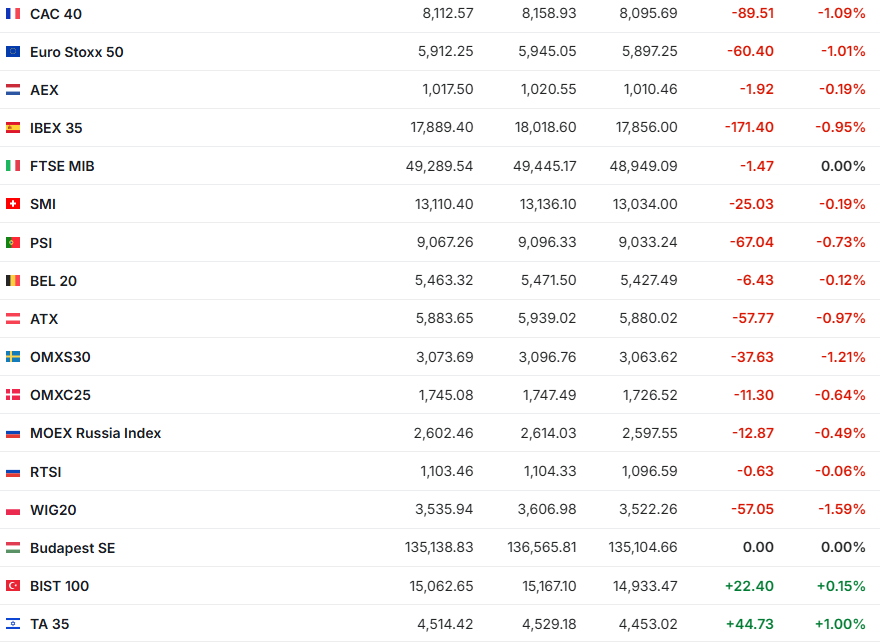Select WIG20 percent change -1.59%
Screen dimensions: 880x642
click(842, 510)
